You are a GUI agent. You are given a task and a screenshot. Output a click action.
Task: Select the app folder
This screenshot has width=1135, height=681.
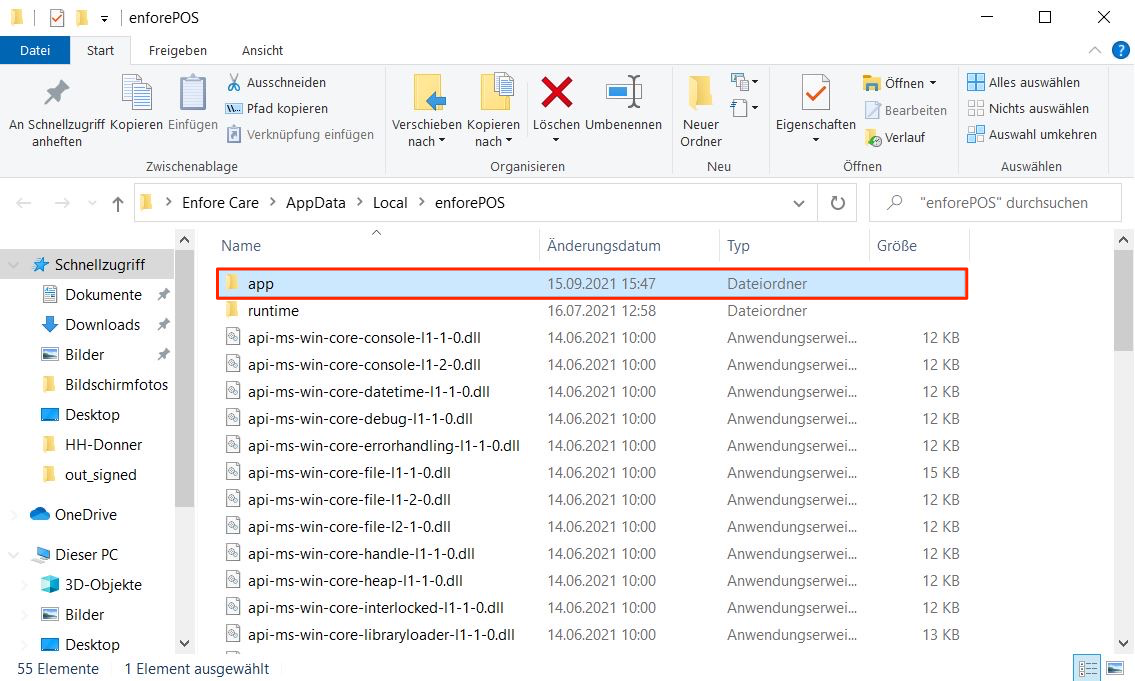tap(592, 284)
